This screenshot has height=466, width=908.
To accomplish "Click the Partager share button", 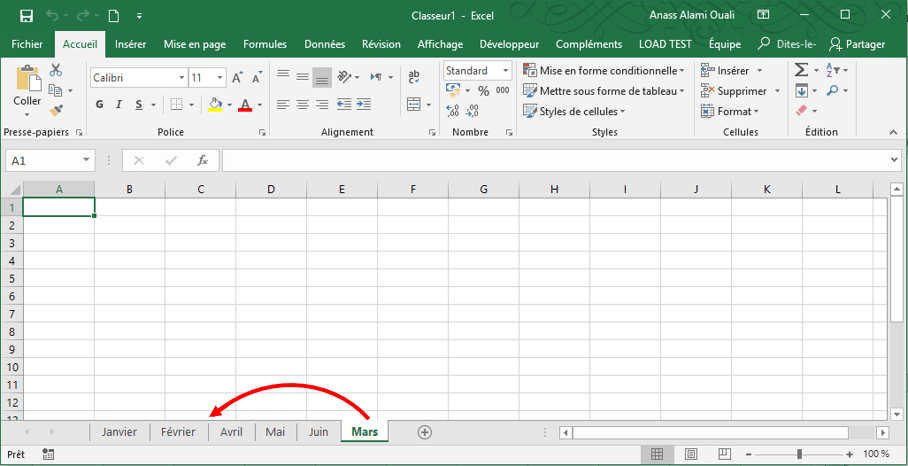I will coord(858,44).
